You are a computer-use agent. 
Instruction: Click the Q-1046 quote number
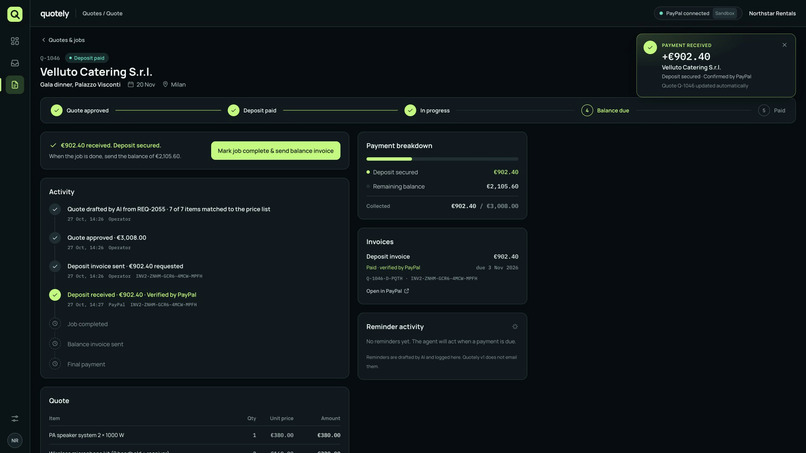[x=50, y=58]
